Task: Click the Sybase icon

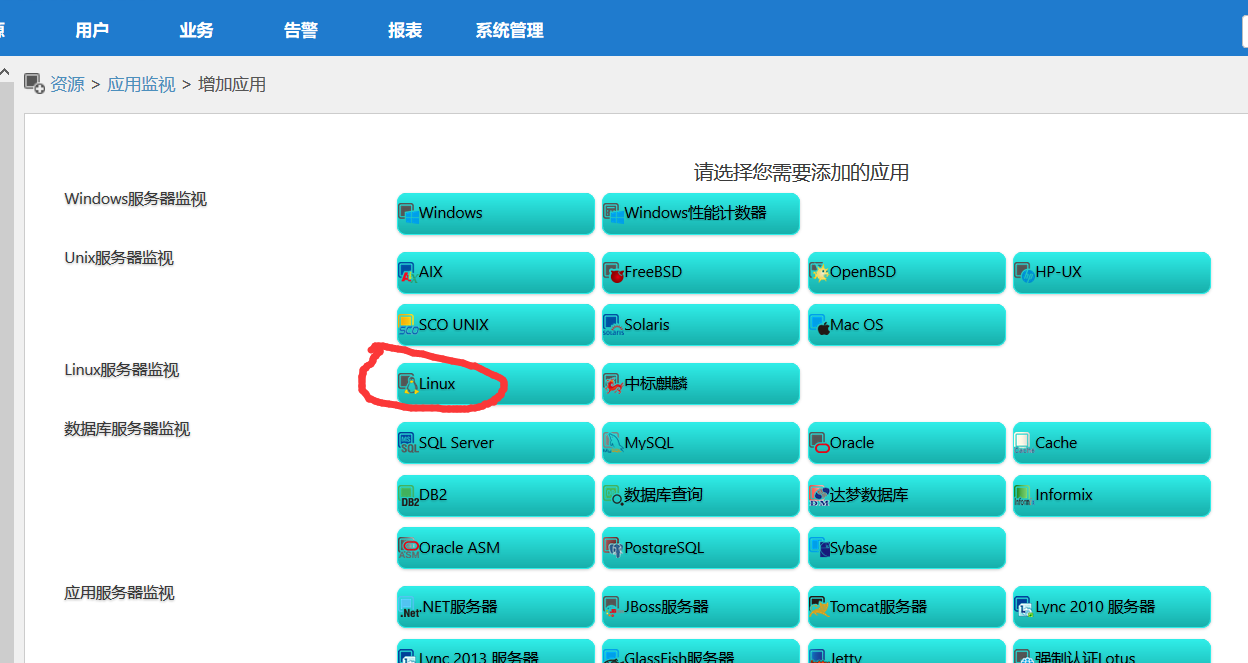Action: [820, 548]
